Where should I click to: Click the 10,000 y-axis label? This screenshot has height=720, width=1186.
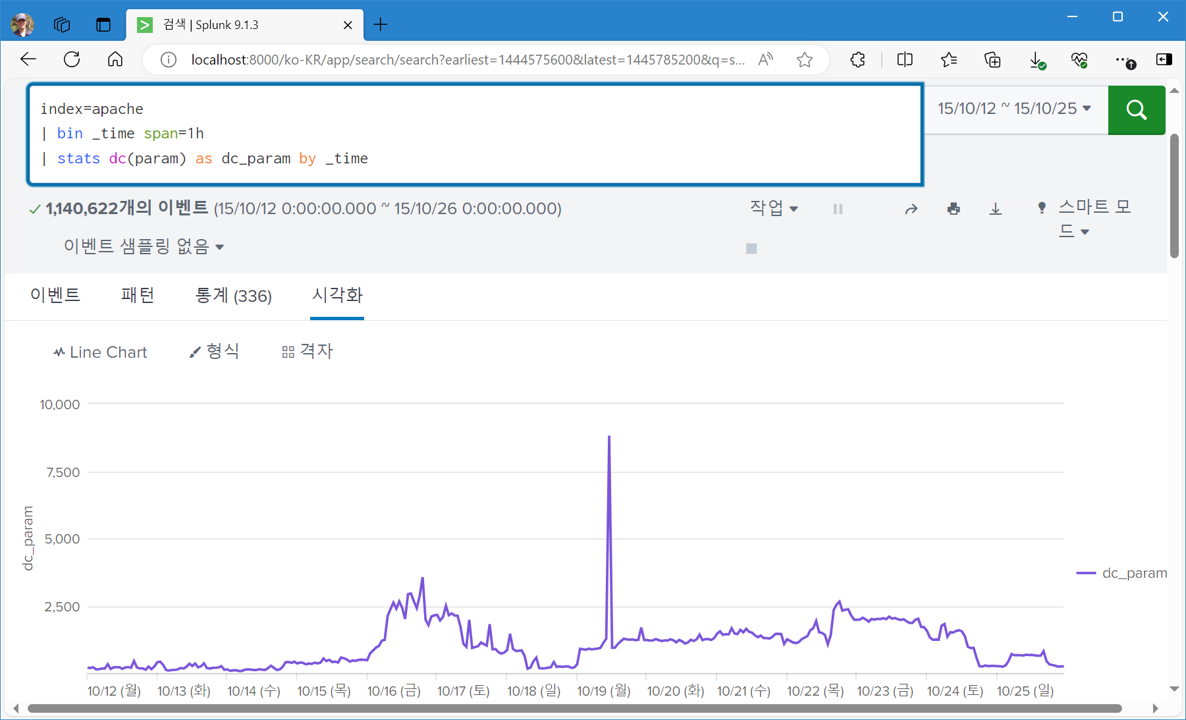click(60, 405)
